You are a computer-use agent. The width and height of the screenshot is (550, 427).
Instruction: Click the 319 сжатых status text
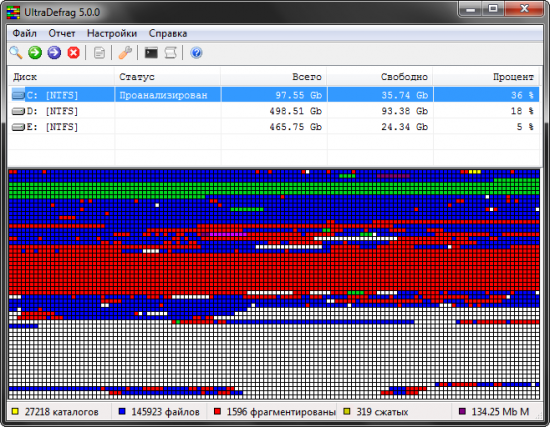(x=382, y=412)
